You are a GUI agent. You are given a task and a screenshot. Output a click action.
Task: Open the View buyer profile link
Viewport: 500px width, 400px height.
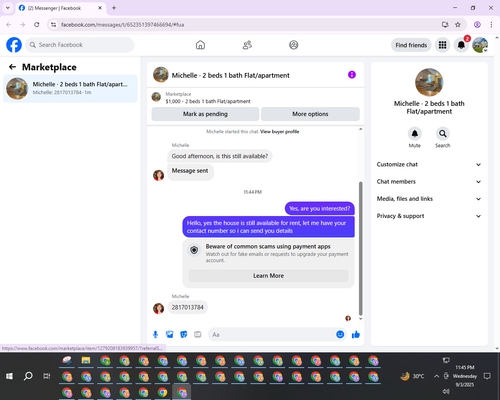tap(279, 132)
